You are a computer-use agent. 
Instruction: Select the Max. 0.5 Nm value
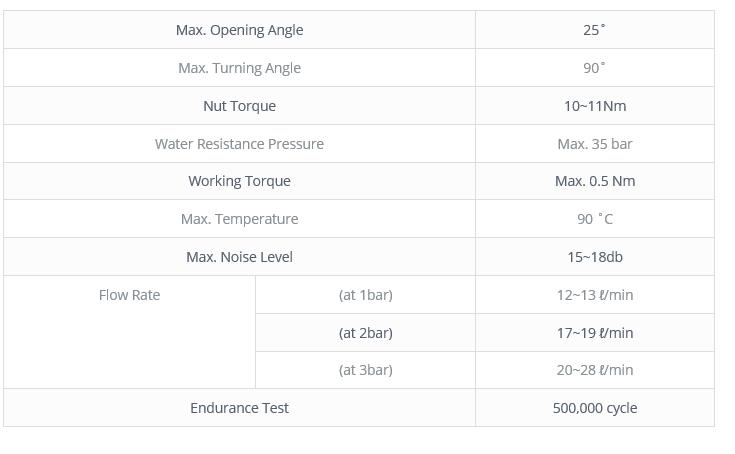pyautogui.click(x=595, y=181)
